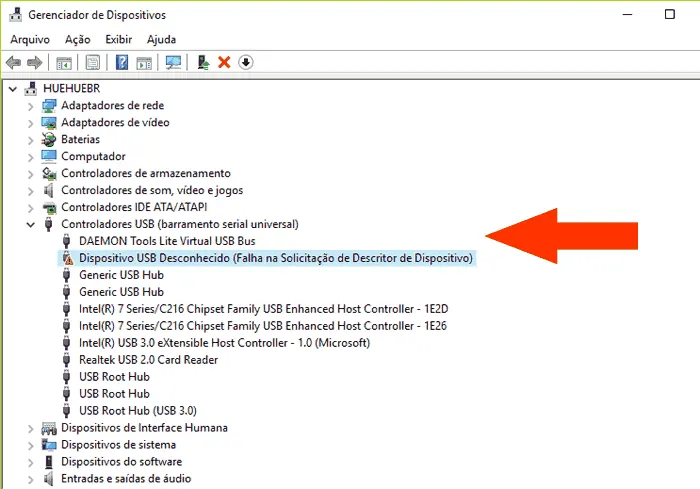Collapse the HUEHUEBR root node
The width and height of the screenshot is (700, 489).
coord(13,89)
